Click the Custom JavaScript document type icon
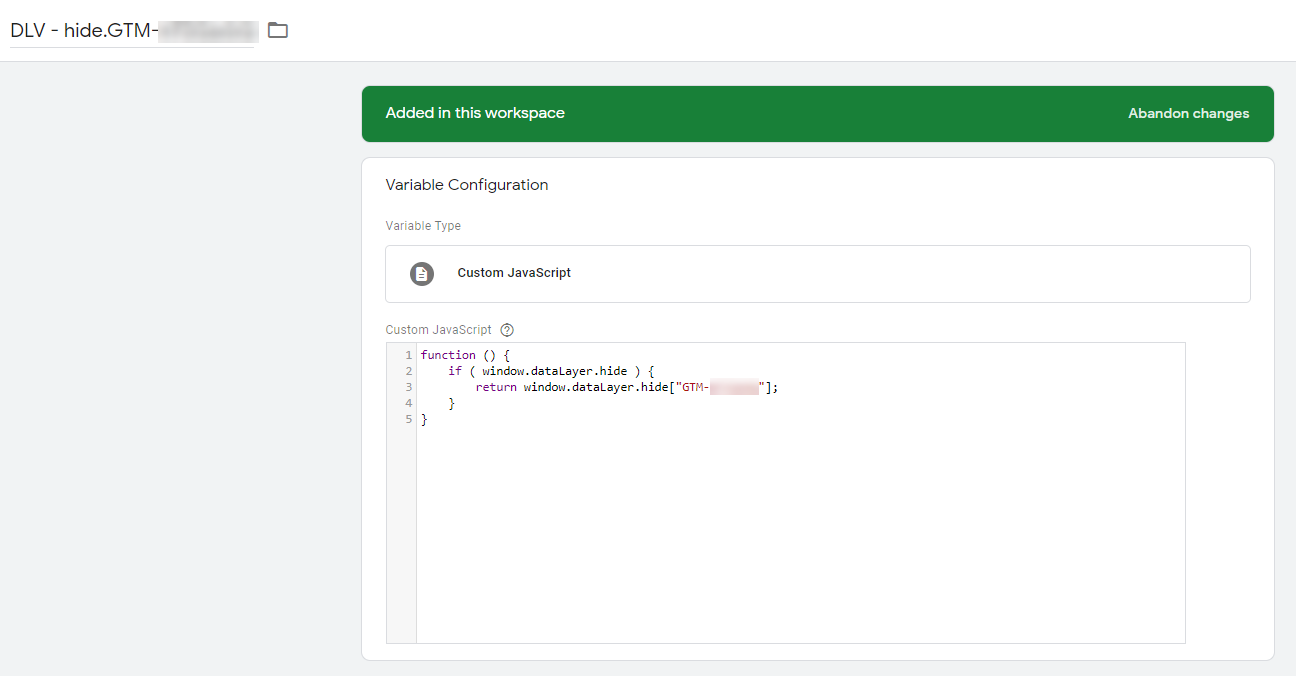Image resolution: width=1296 pixels, height=676 pixels. (x=422, y=273)
